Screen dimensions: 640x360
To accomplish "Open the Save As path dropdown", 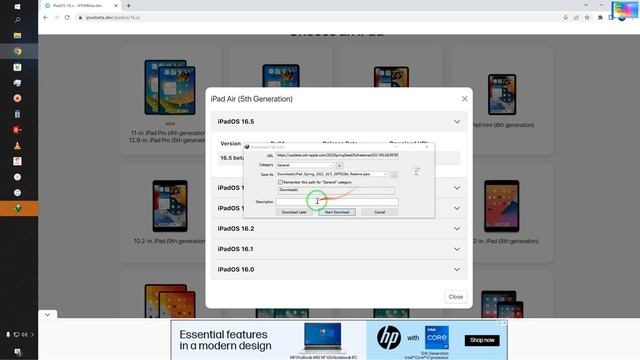I will pyautogui.click(x=384, y=174).
